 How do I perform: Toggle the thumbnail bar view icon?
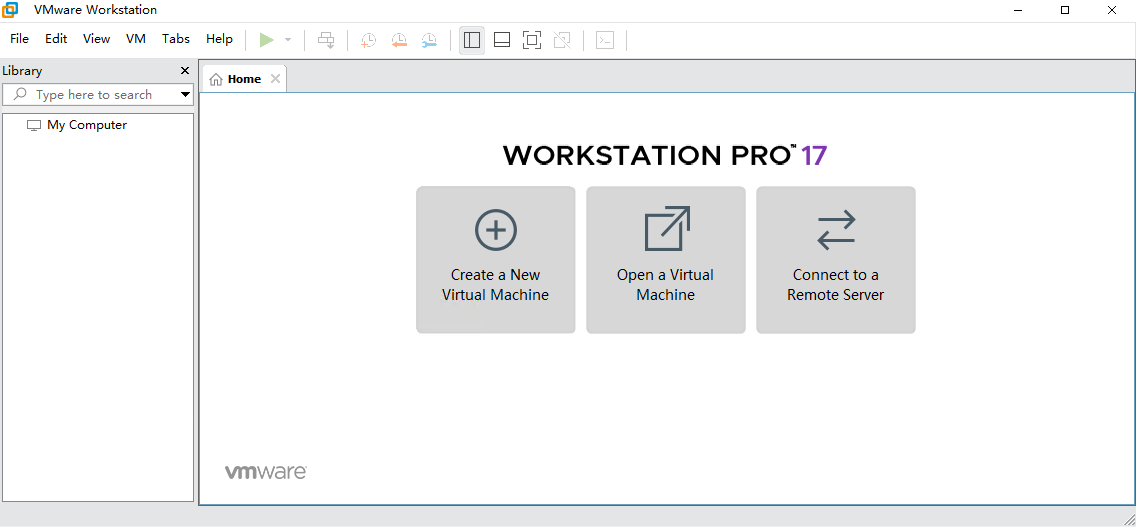click(502, 40)
